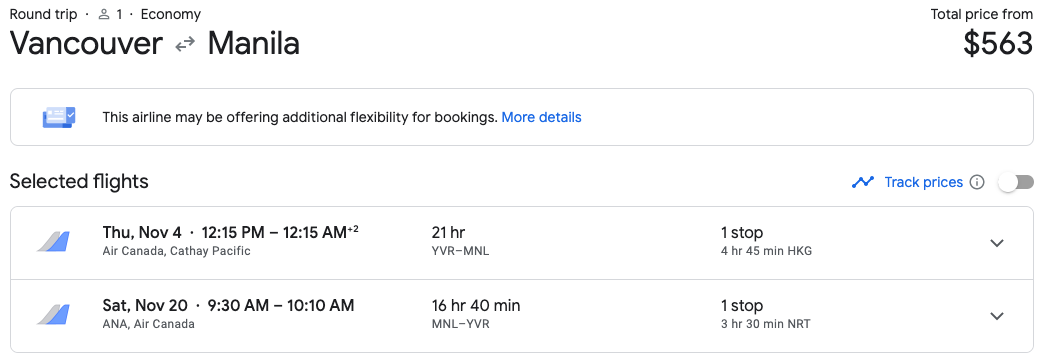
Task: Click the Air Canada, Cathay Pacific airline logo
Action: point(52,242)
